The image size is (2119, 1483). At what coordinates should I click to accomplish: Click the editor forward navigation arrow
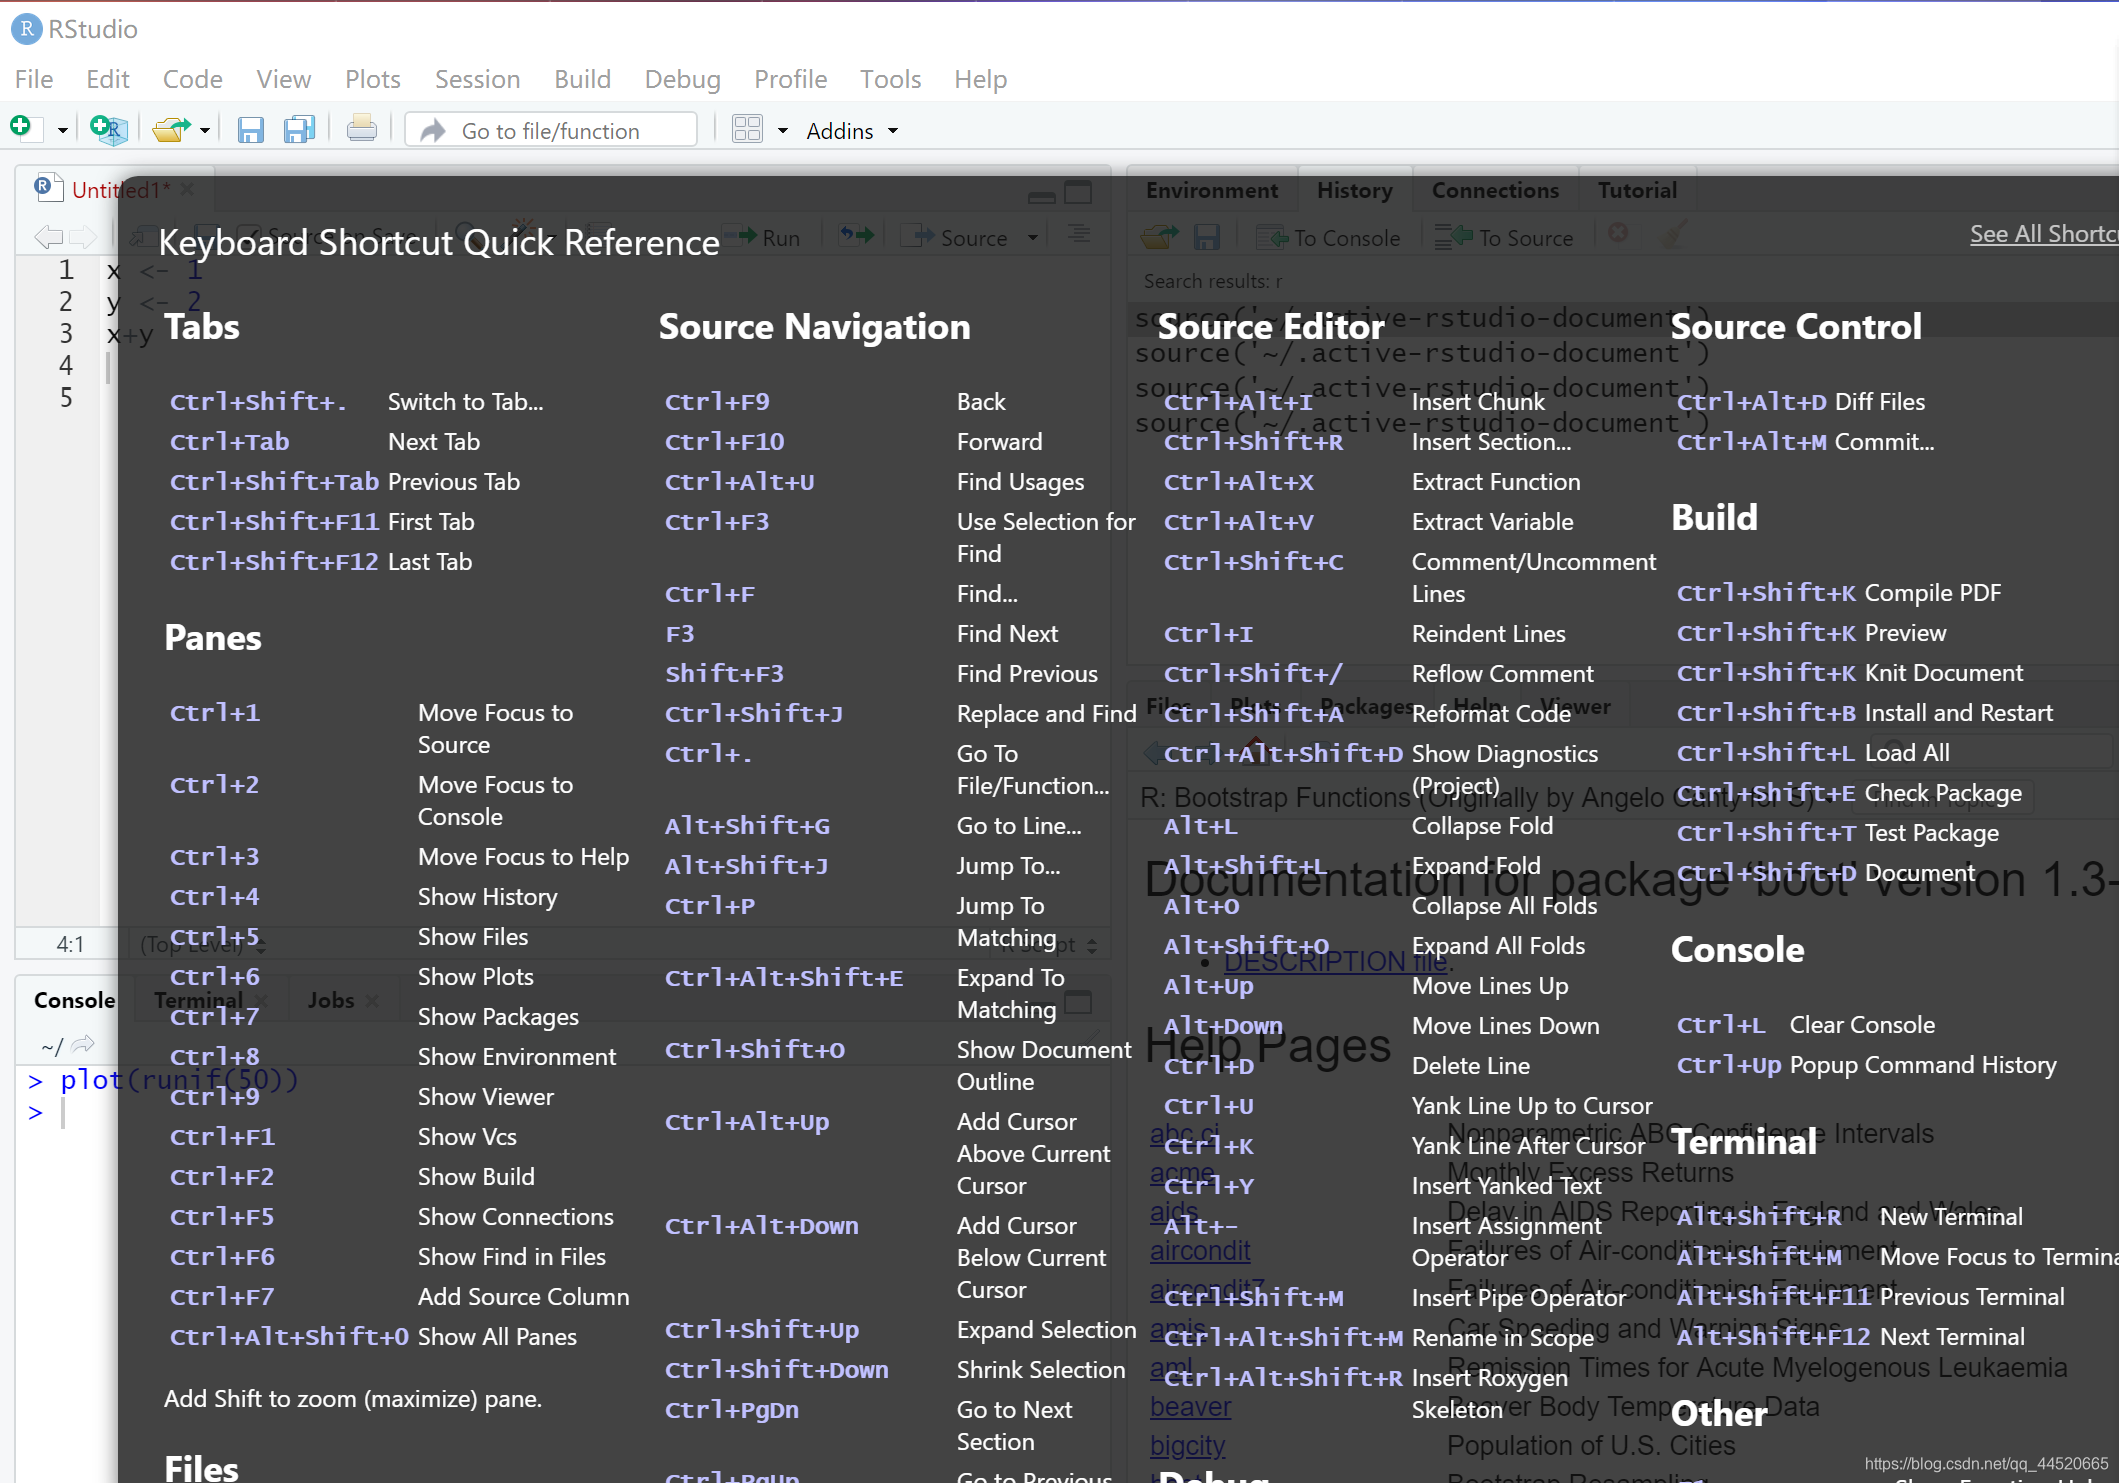[83, 237]
